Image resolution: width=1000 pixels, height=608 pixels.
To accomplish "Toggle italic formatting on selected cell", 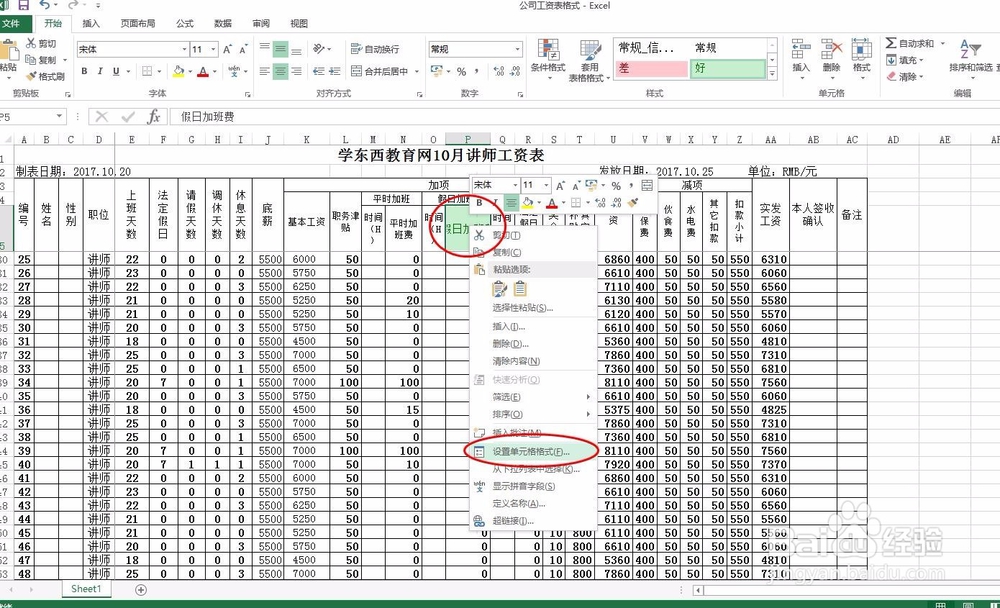I will (x=100, y=71).
